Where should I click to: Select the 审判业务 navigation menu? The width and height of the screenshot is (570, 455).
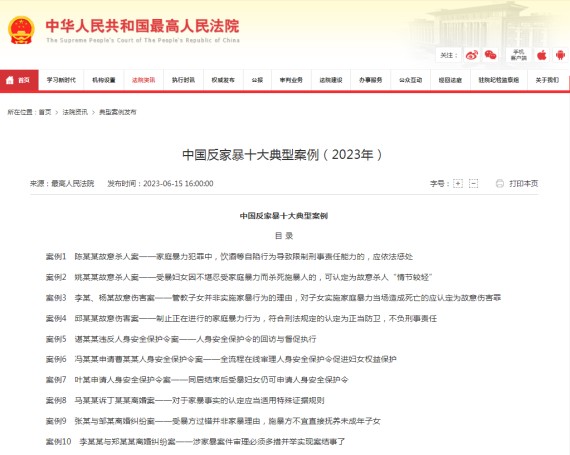pos(291,80)
